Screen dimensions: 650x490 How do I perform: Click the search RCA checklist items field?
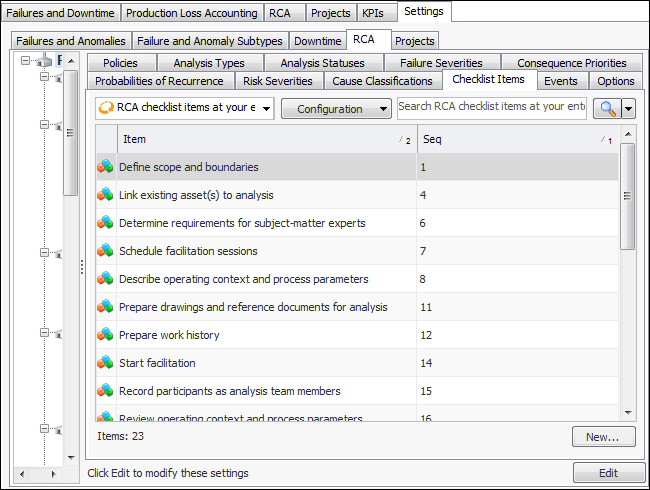point(491,106)
